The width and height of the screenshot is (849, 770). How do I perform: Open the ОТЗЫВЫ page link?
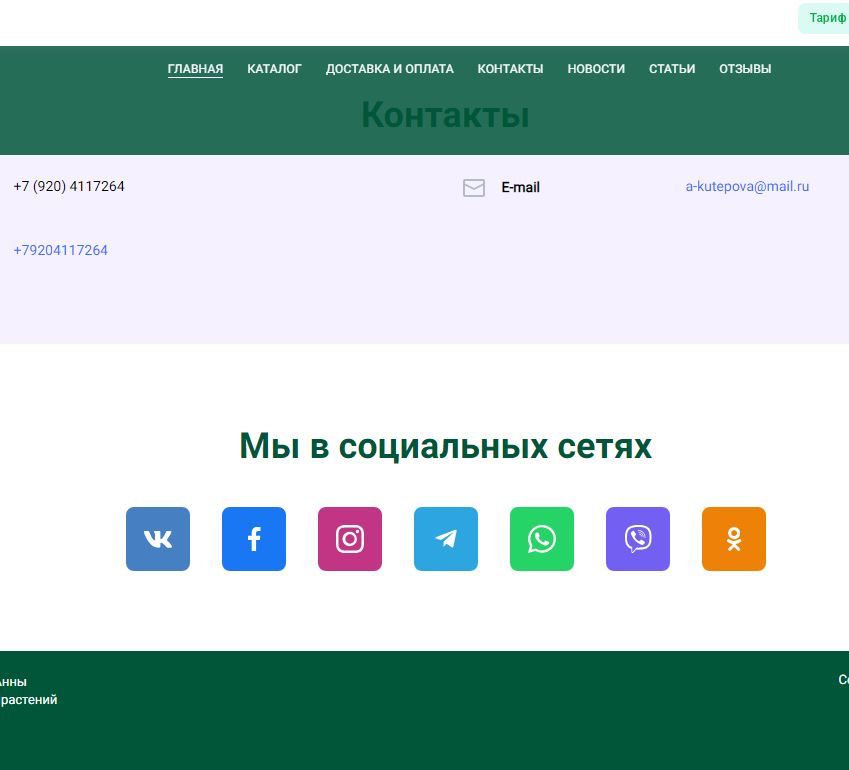(745, 69)
